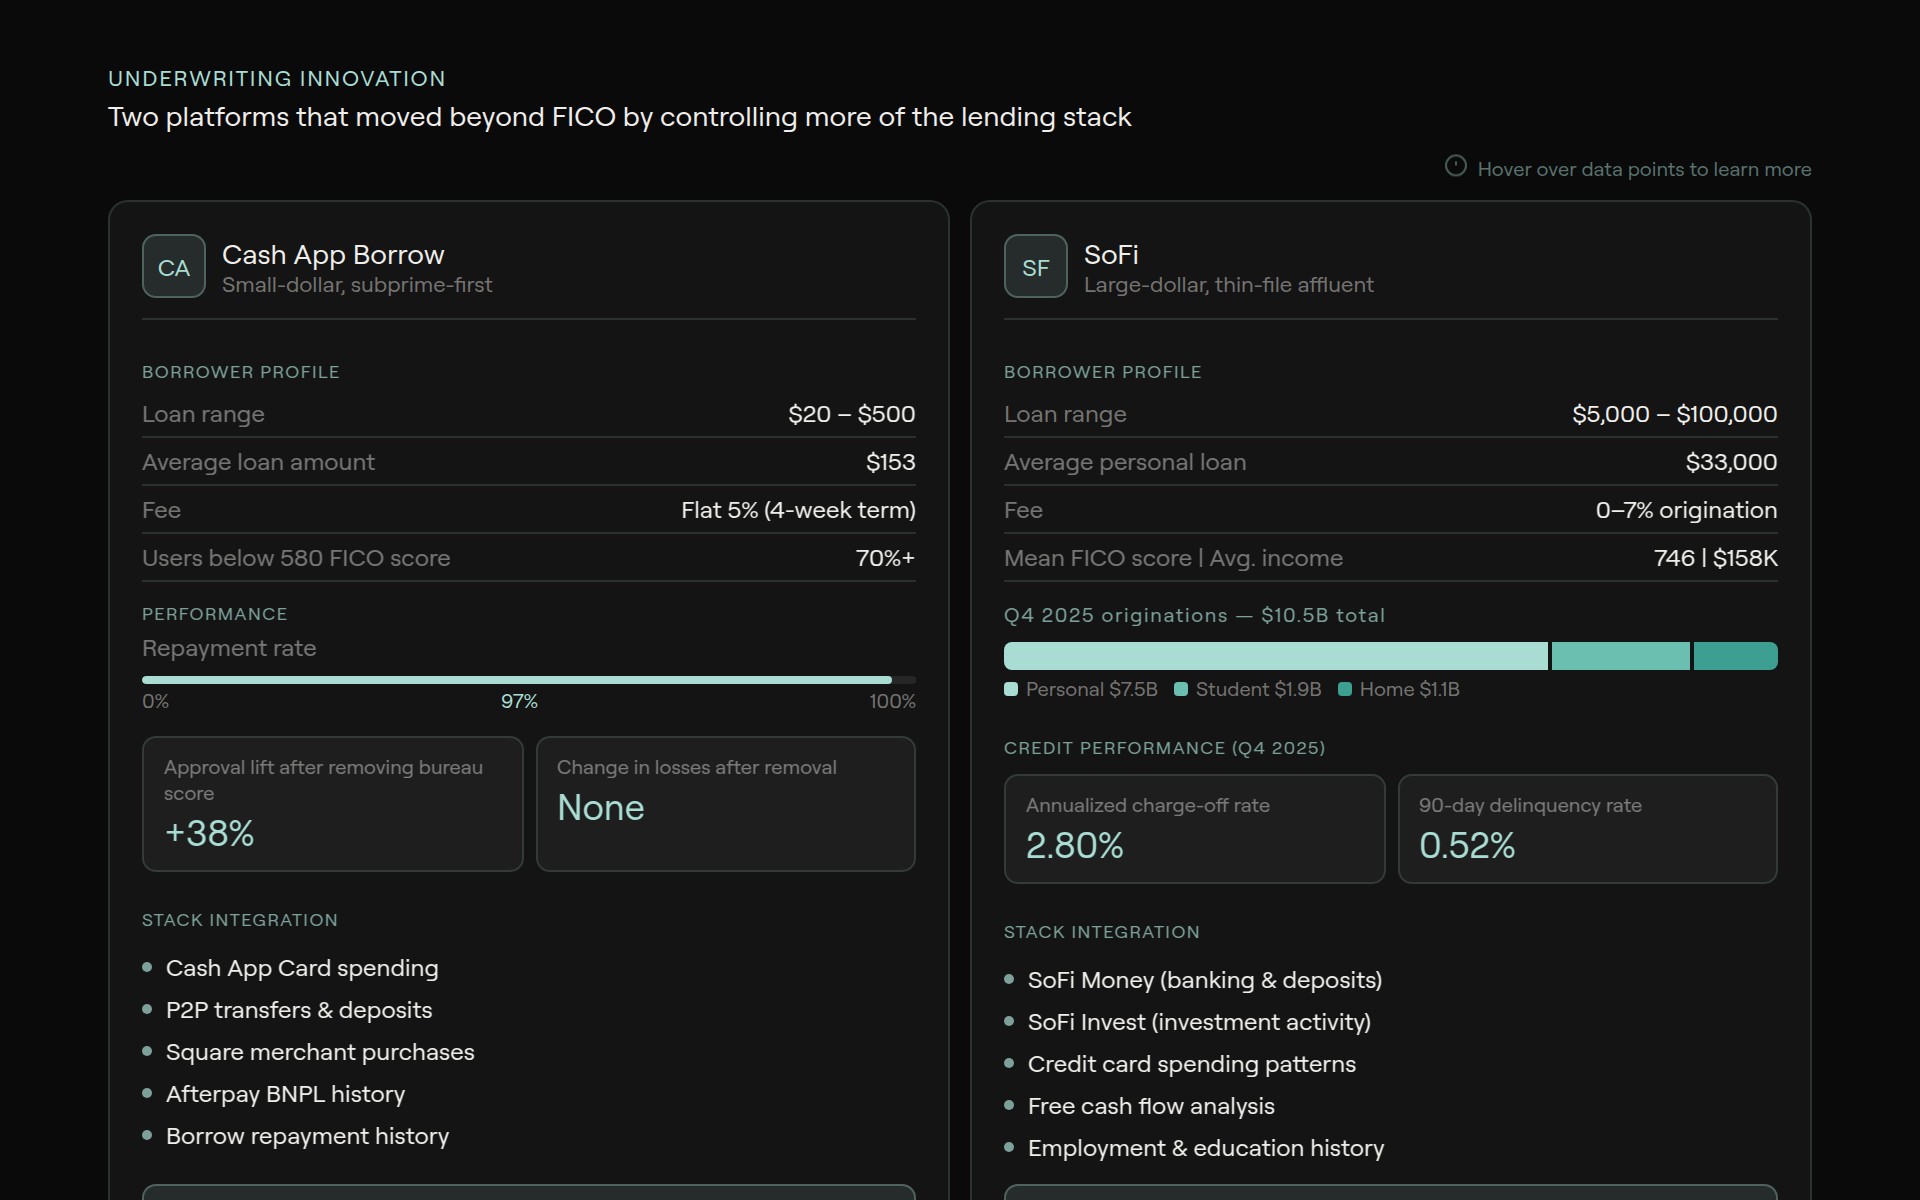Viewport: 1920px width, 1200px height.
Task: Click the CA logo badge
Action: coord(173,266)
